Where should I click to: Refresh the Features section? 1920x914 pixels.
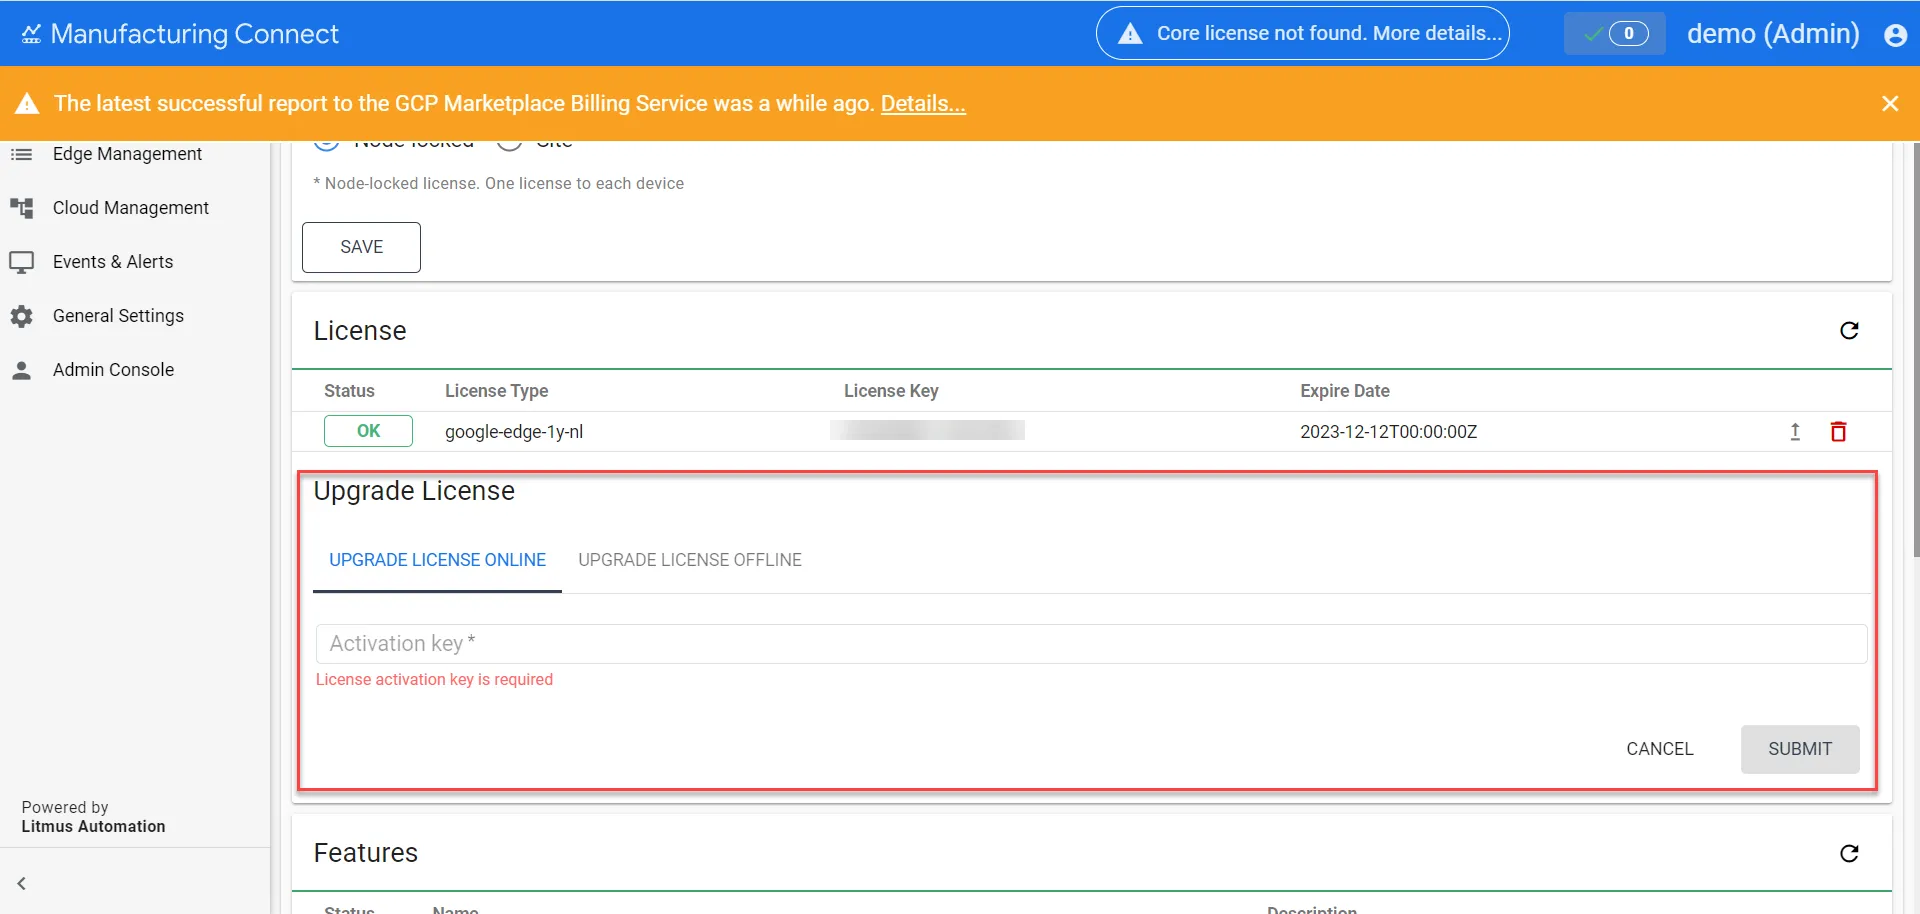(x=1849, y=853)
